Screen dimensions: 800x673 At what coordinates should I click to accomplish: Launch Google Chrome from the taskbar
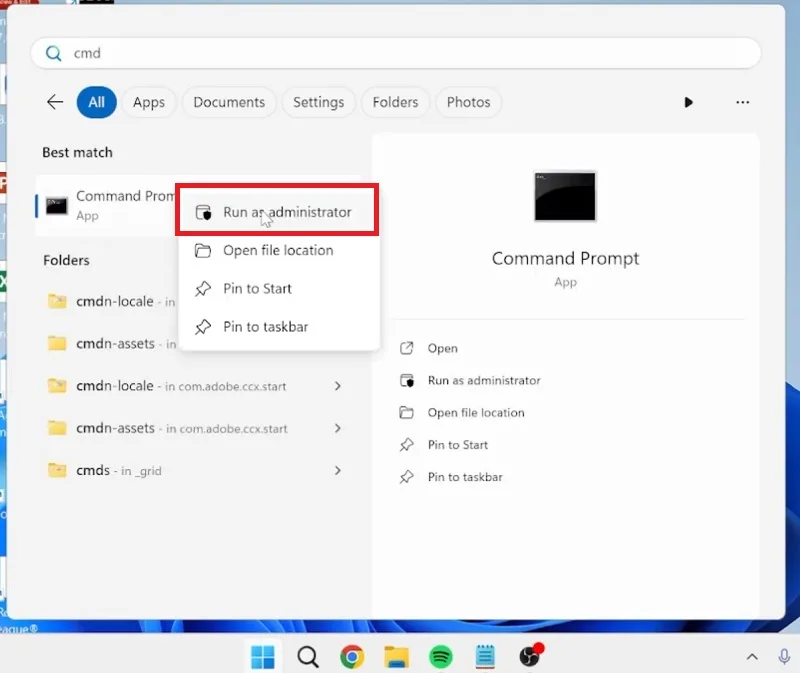point(352,657)
